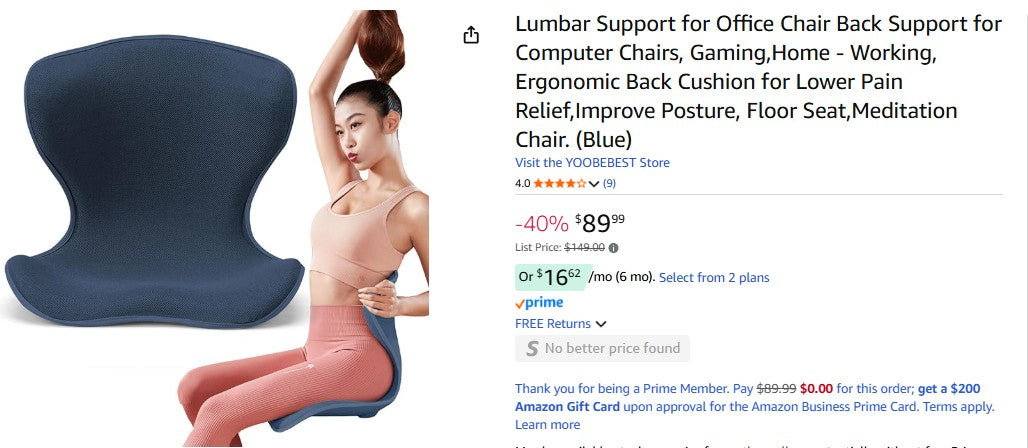
Task: Visit the YOOBEBEST Store link
Action: click(x=592, y=162)
